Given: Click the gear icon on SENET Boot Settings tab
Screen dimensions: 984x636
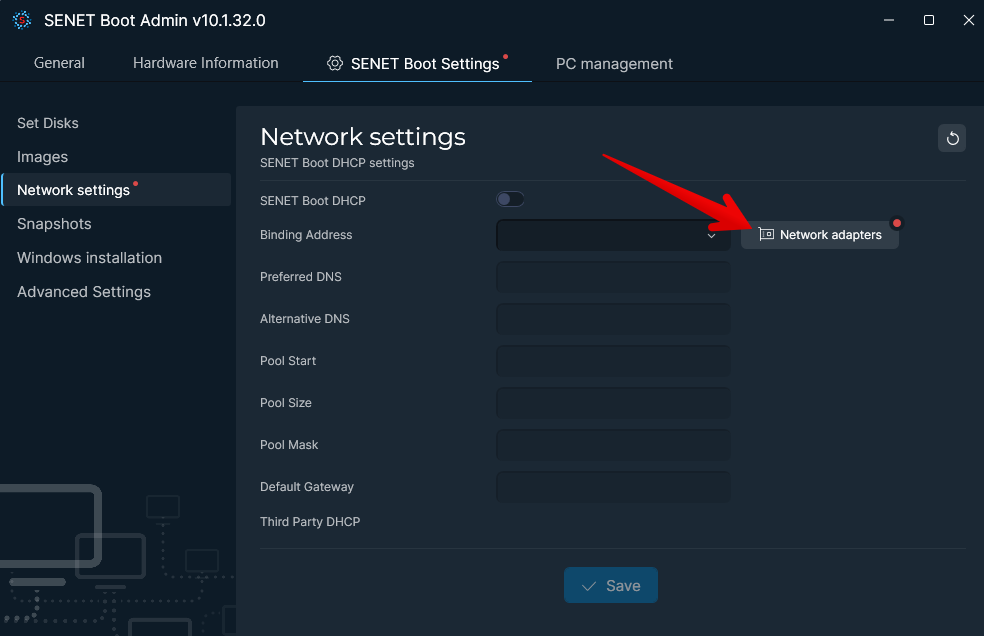Looking at the screenshot, I should point(333,63).
